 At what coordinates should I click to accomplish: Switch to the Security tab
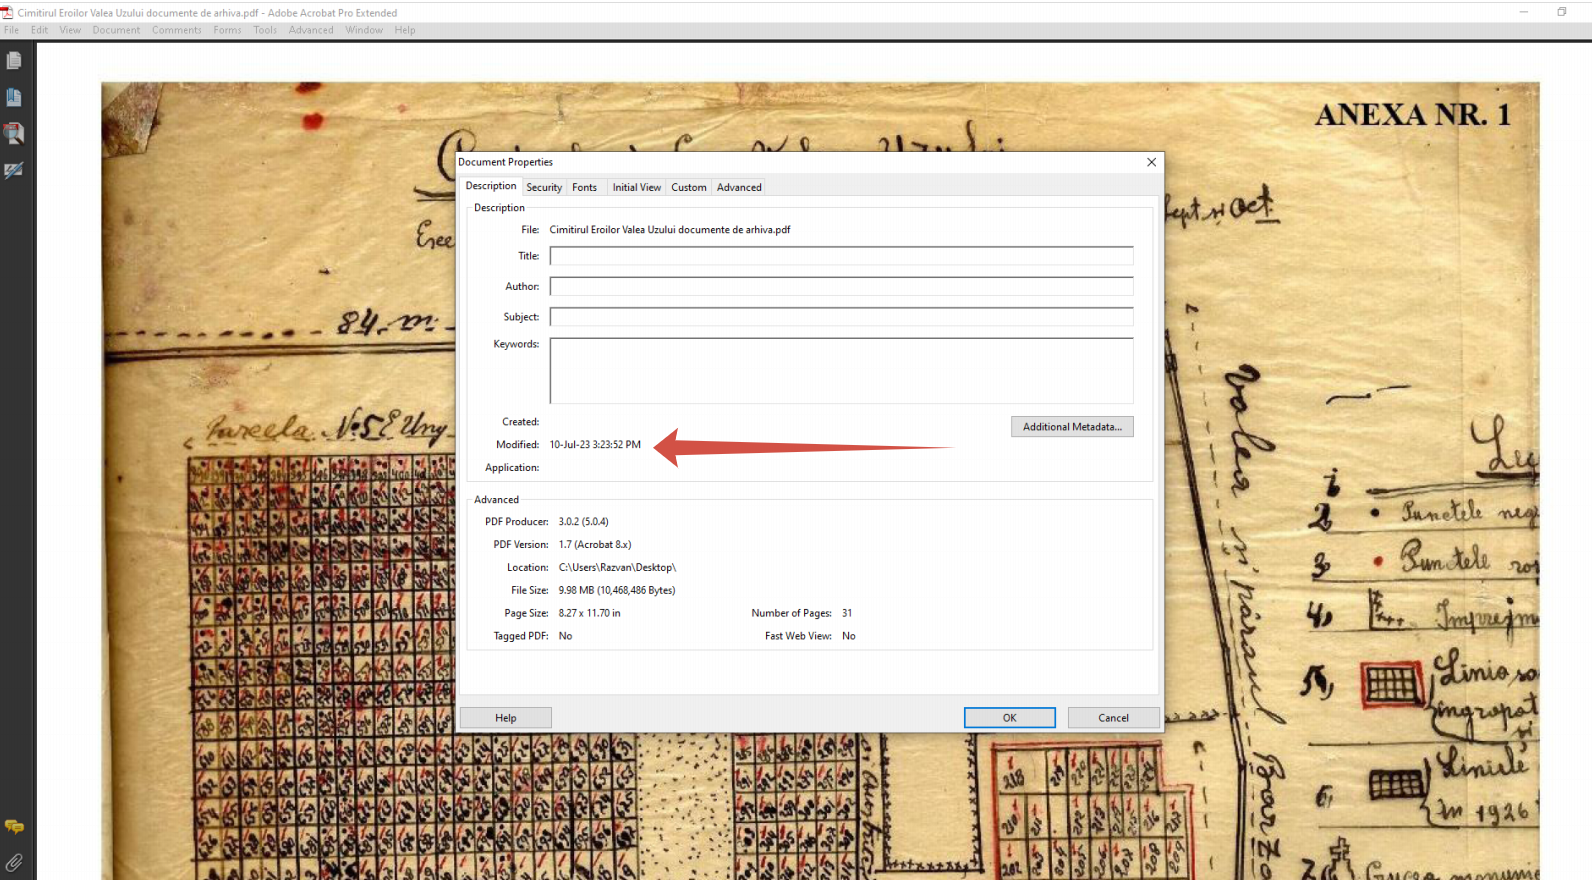(x=544, y=187)
